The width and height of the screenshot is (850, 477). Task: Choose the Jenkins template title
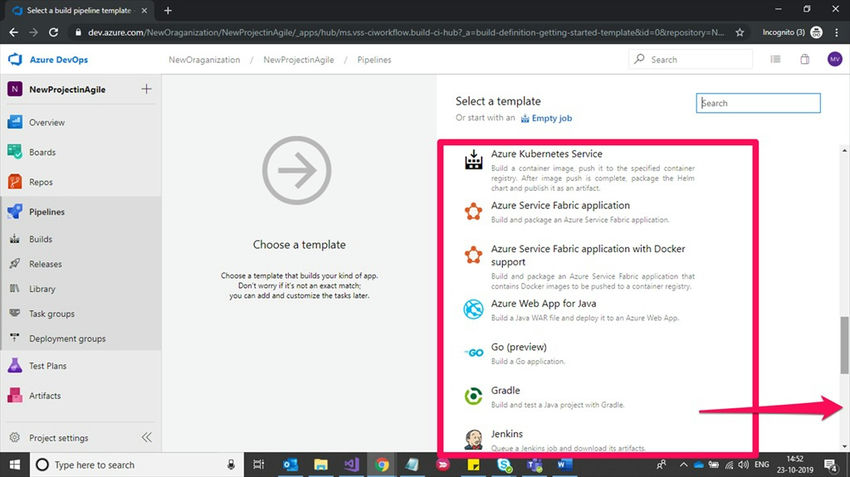[x=507, y=434]
